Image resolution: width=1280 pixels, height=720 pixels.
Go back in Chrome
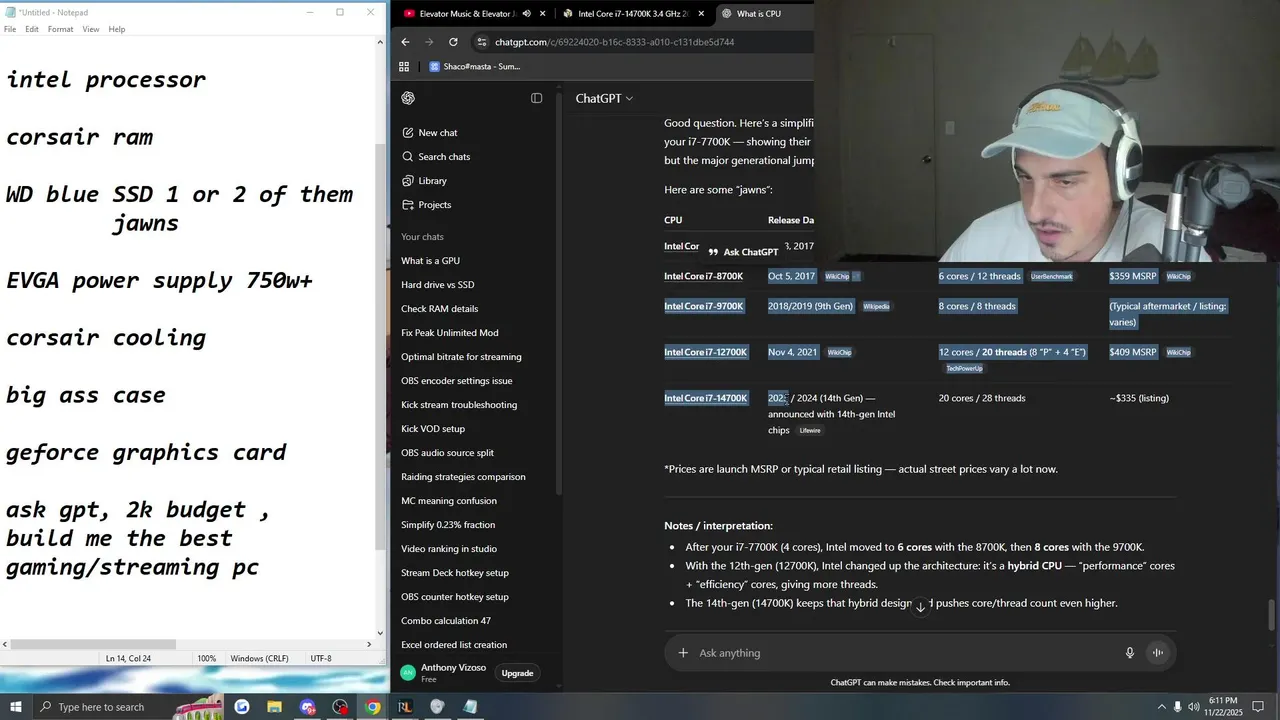tap(405, 42)
